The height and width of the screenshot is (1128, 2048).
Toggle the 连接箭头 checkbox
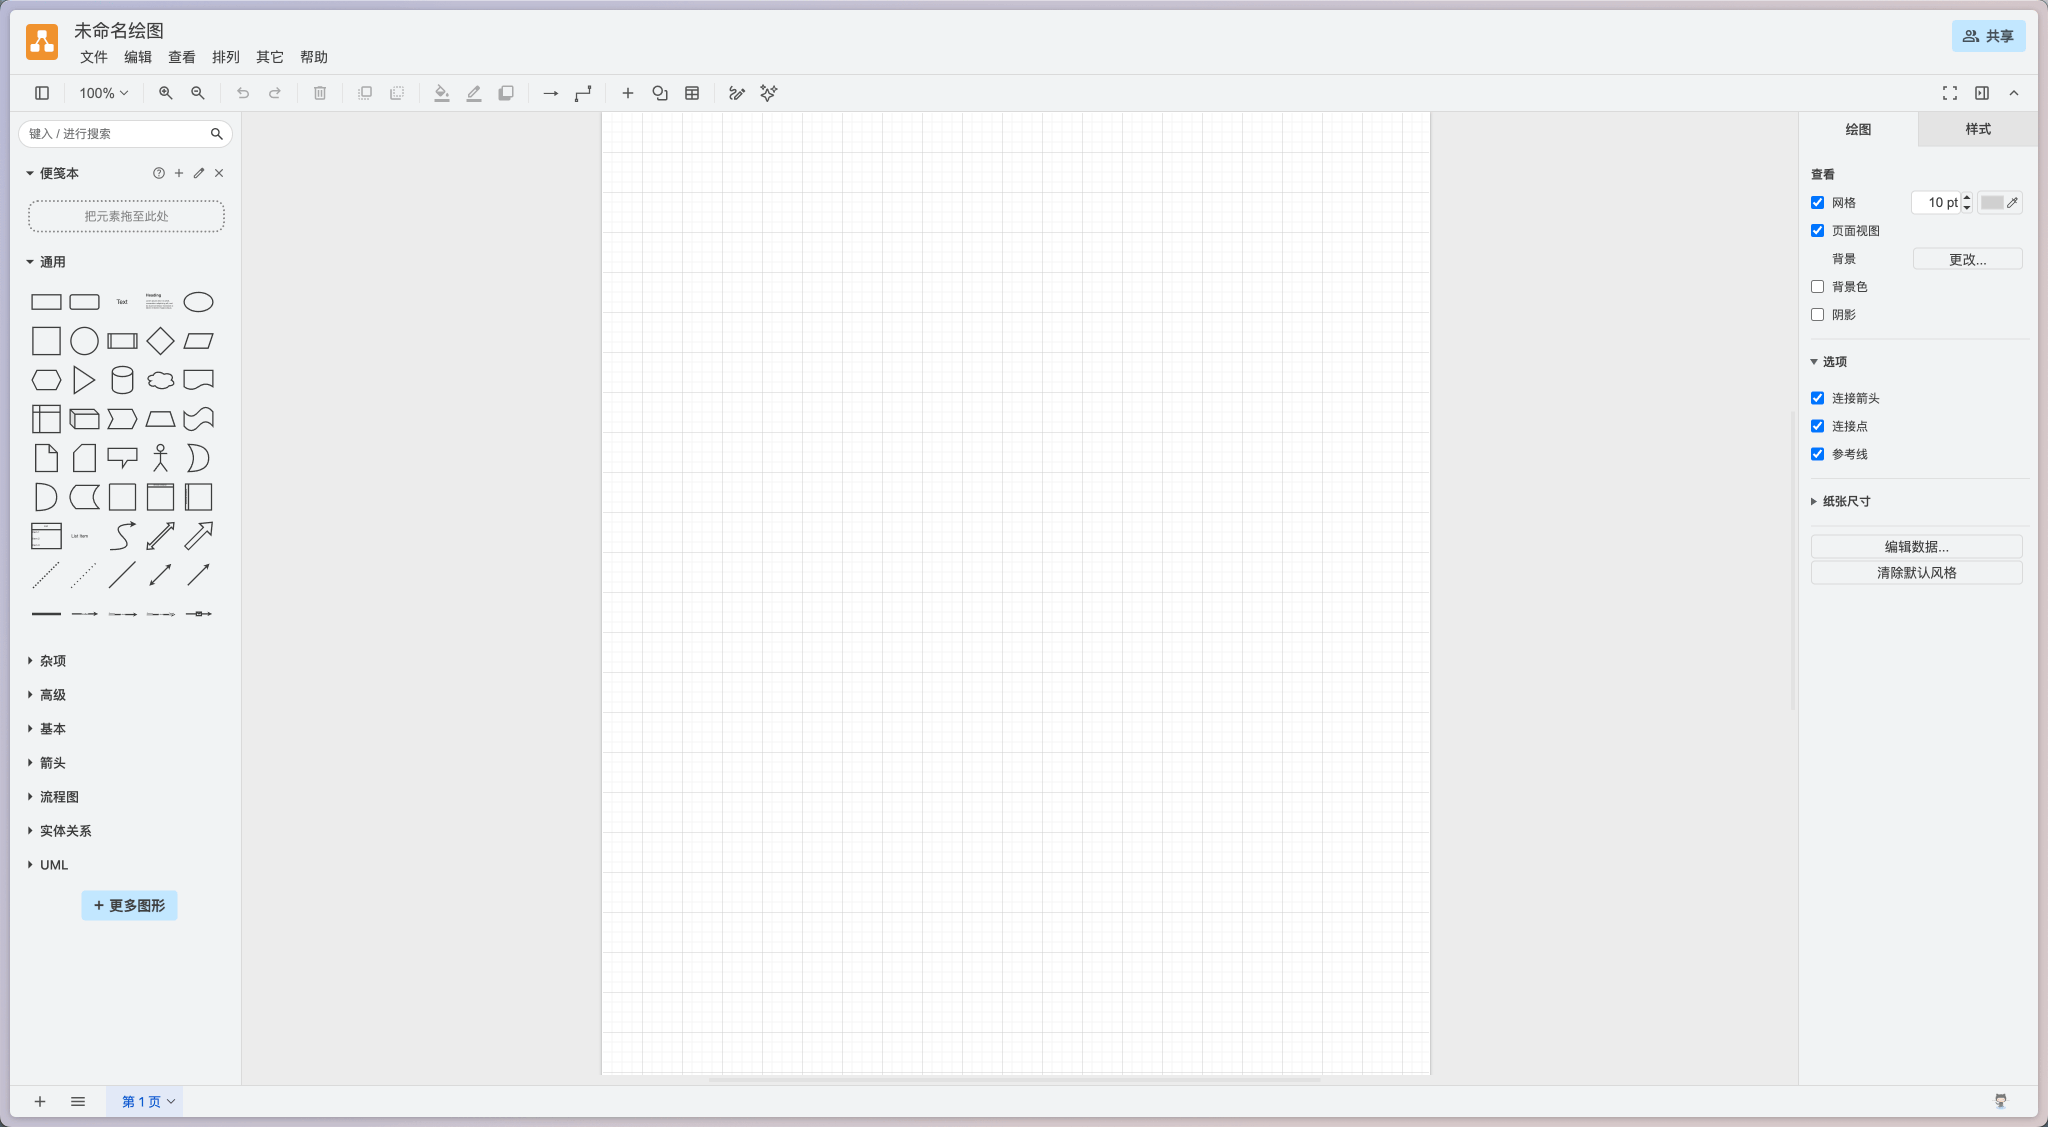1817,398
